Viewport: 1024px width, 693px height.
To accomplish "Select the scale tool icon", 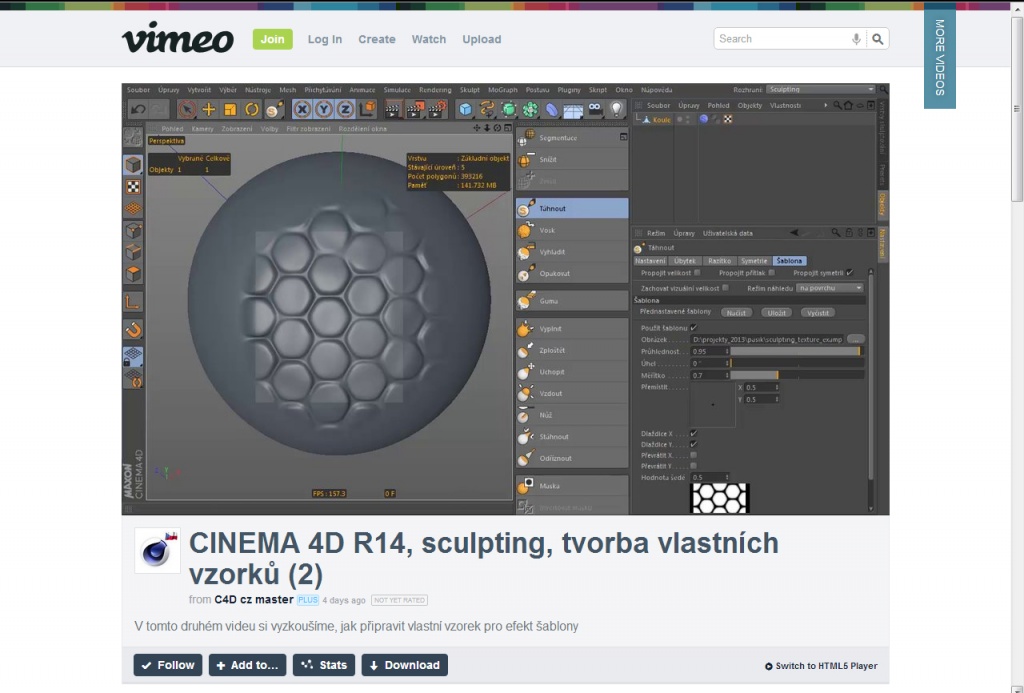I will tap(230, 110).
